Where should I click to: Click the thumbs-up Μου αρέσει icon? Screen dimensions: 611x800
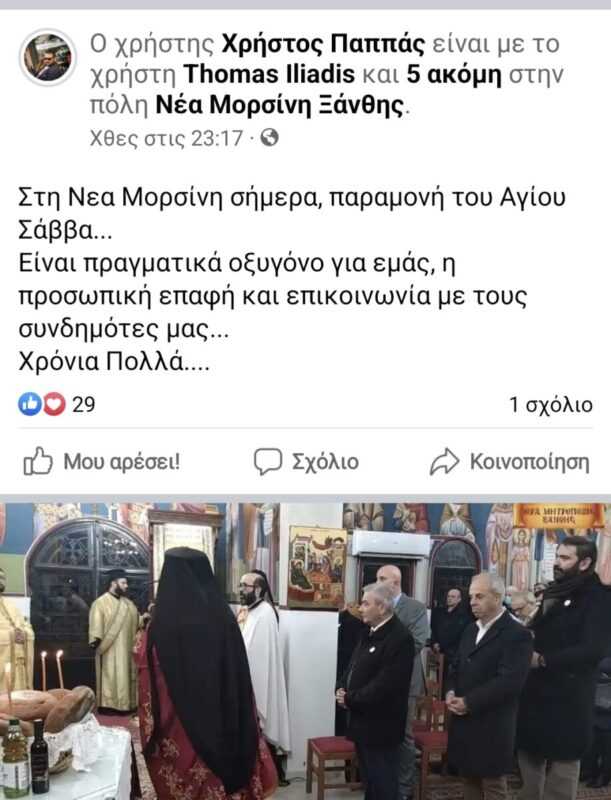point(38,461)
